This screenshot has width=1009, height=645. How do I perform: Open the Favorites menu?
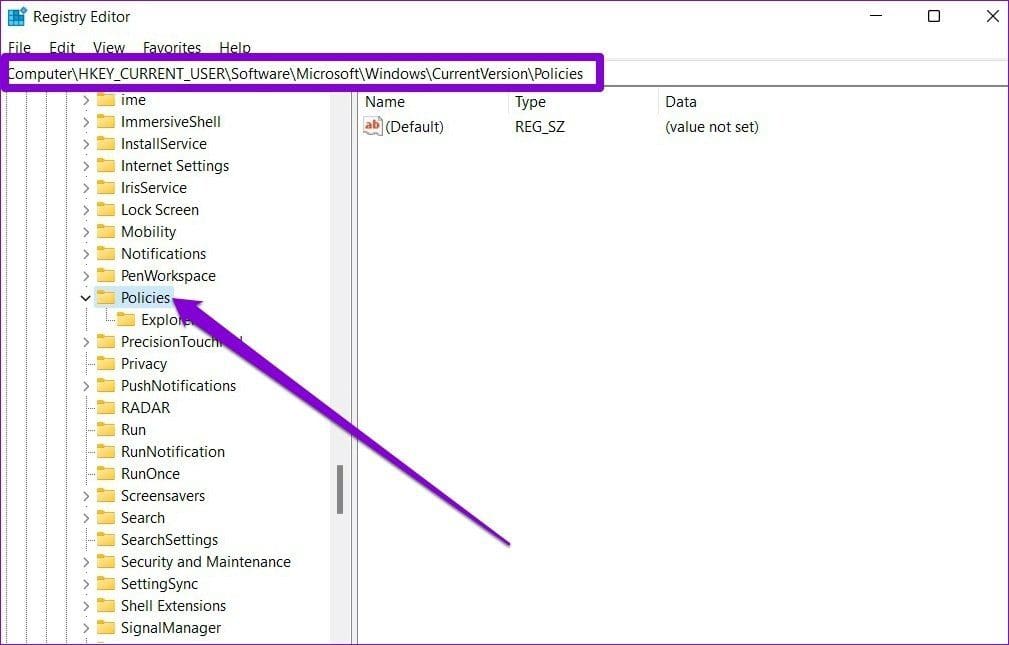(172, 48)
